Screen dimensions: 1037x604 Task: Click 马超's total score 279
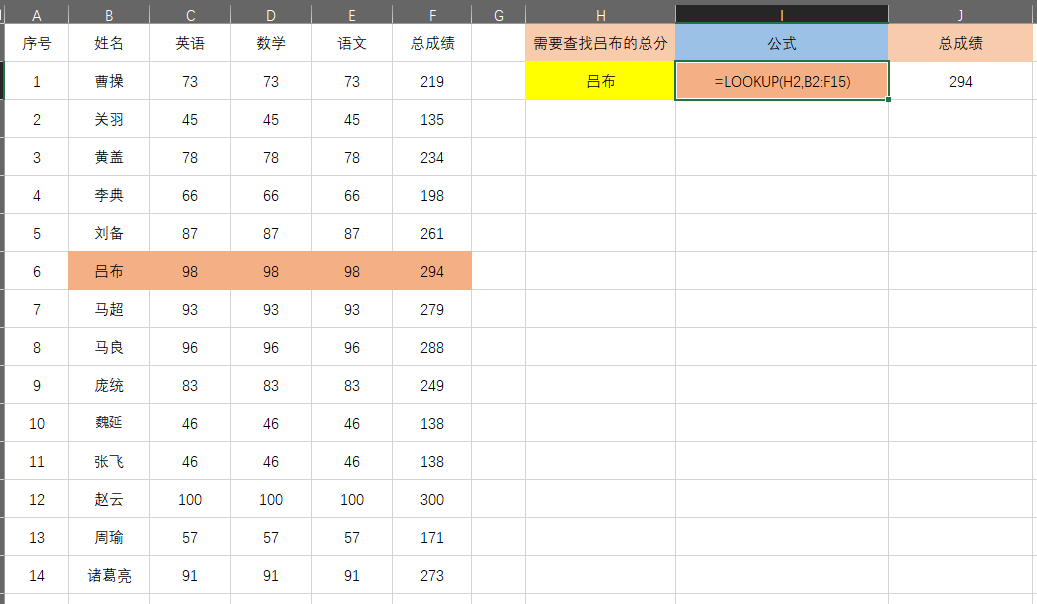tap(432, 310)
